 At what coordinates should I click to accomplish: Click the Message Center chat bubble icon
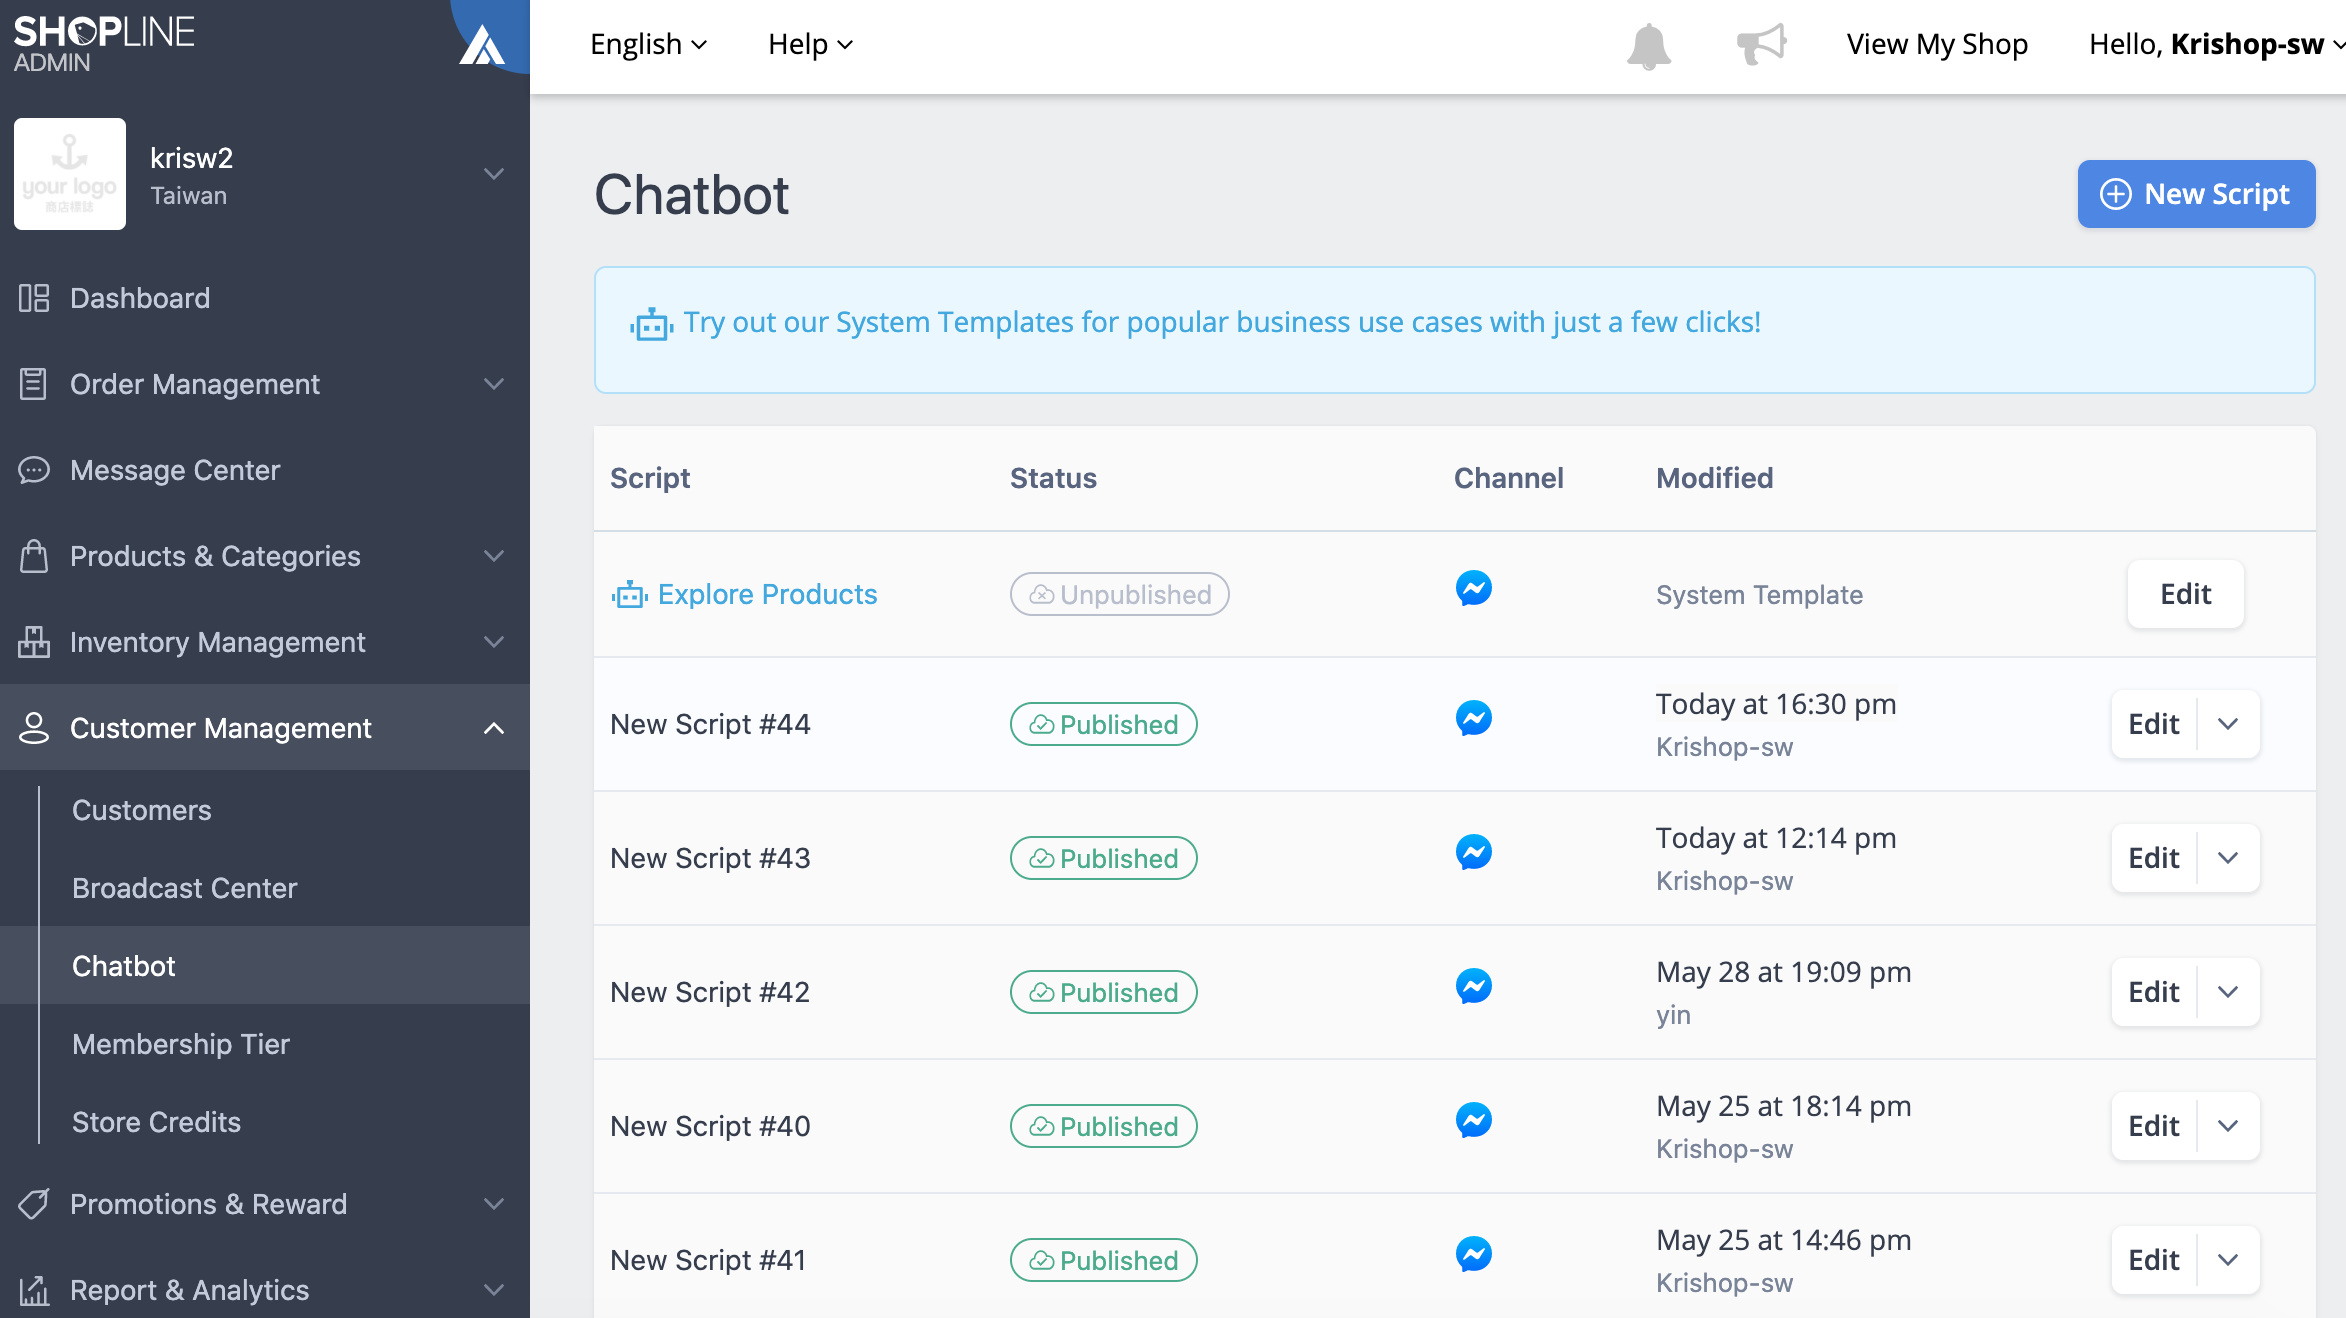tap(34, 470)
